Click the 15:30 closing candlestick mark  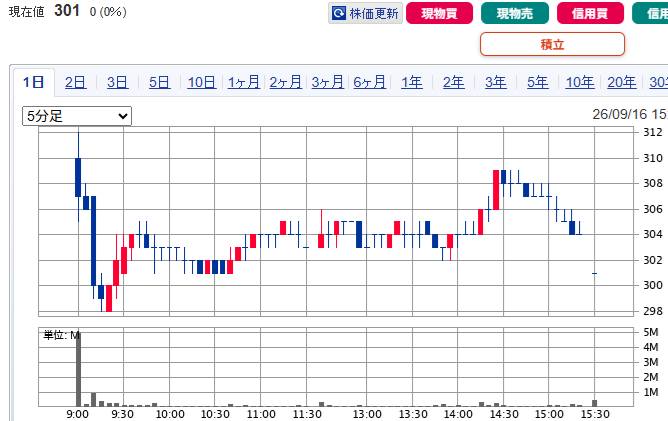(x=595, y=273)
